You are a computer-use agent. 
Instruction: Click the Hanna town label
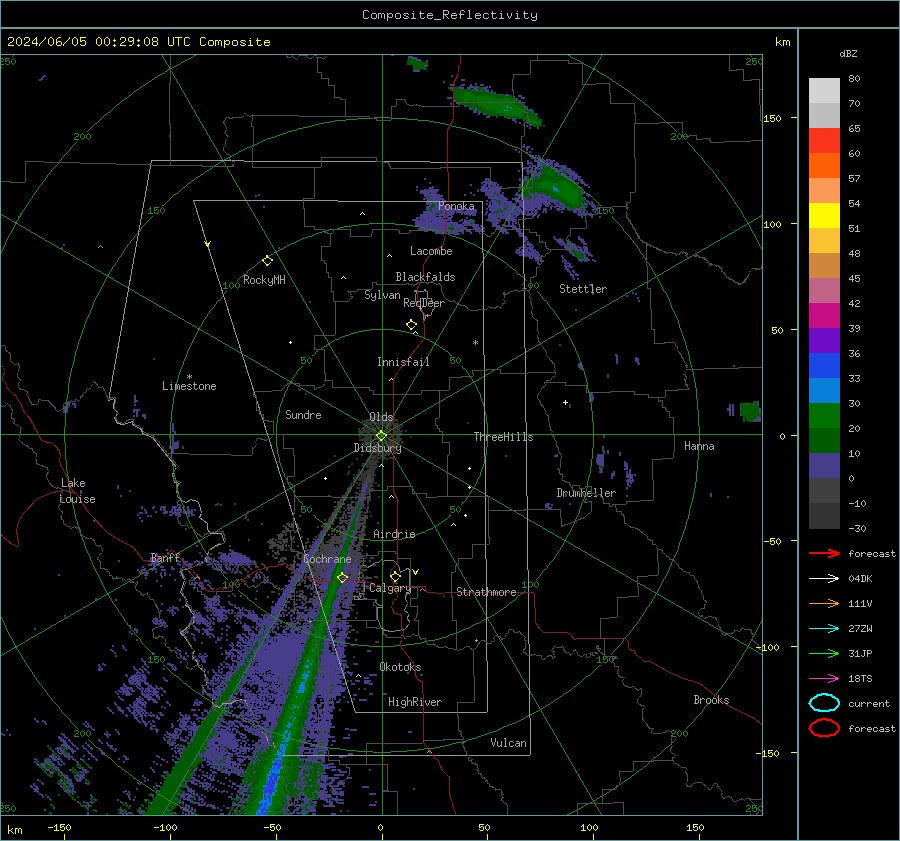coord(699,446)
